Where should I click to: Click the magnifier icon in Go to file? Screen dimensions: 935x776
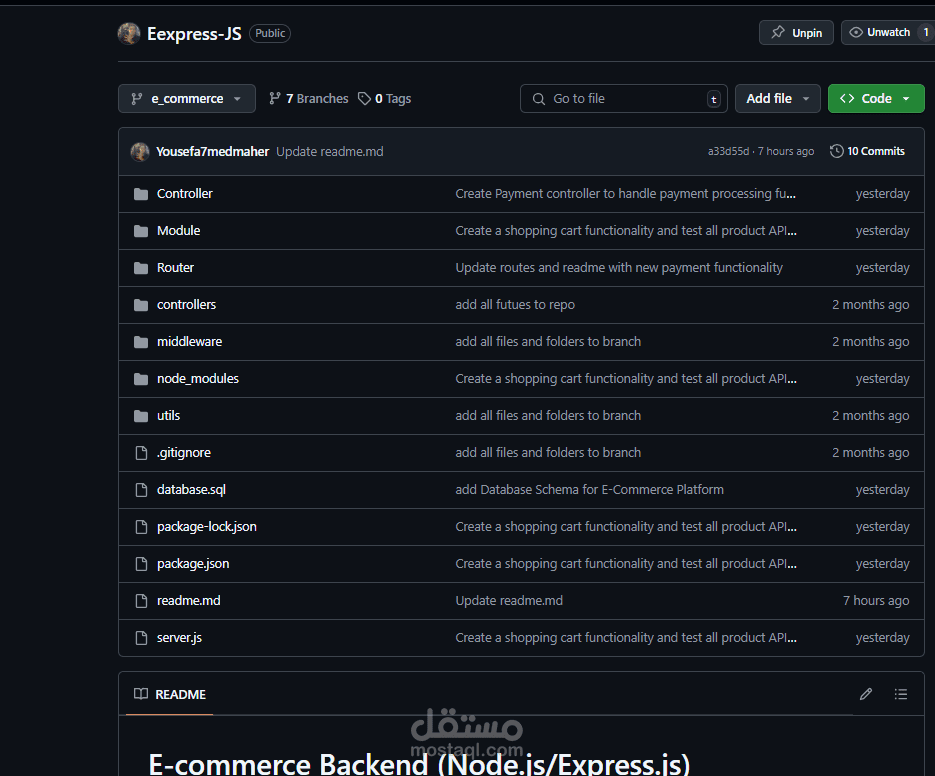pyautogui.click(x=538, y=99)
